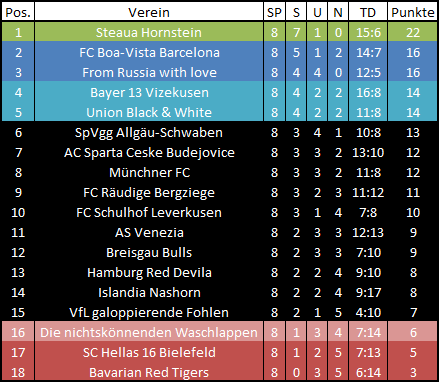Click SpVgg Allgäu-Schwaben team name
Screen dimensions: 439x382
(x=149, y=132)
